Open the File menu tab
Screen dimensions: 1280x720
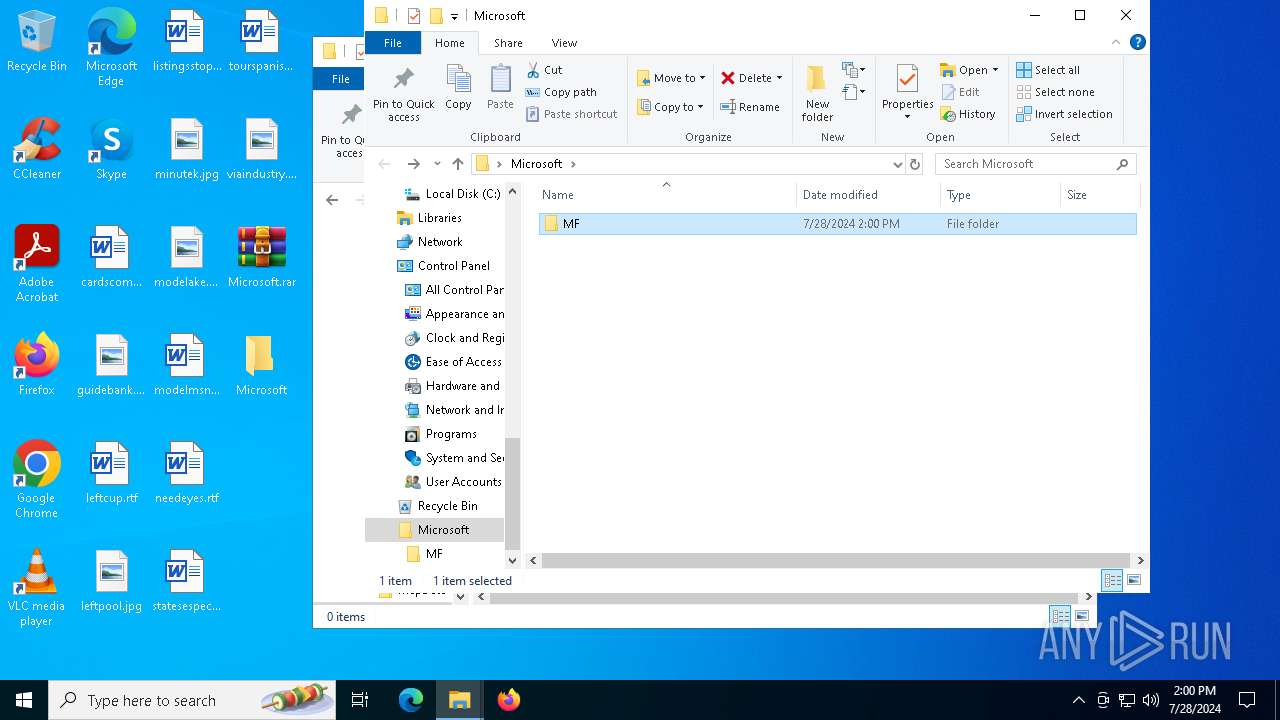(x=393, y=43)
